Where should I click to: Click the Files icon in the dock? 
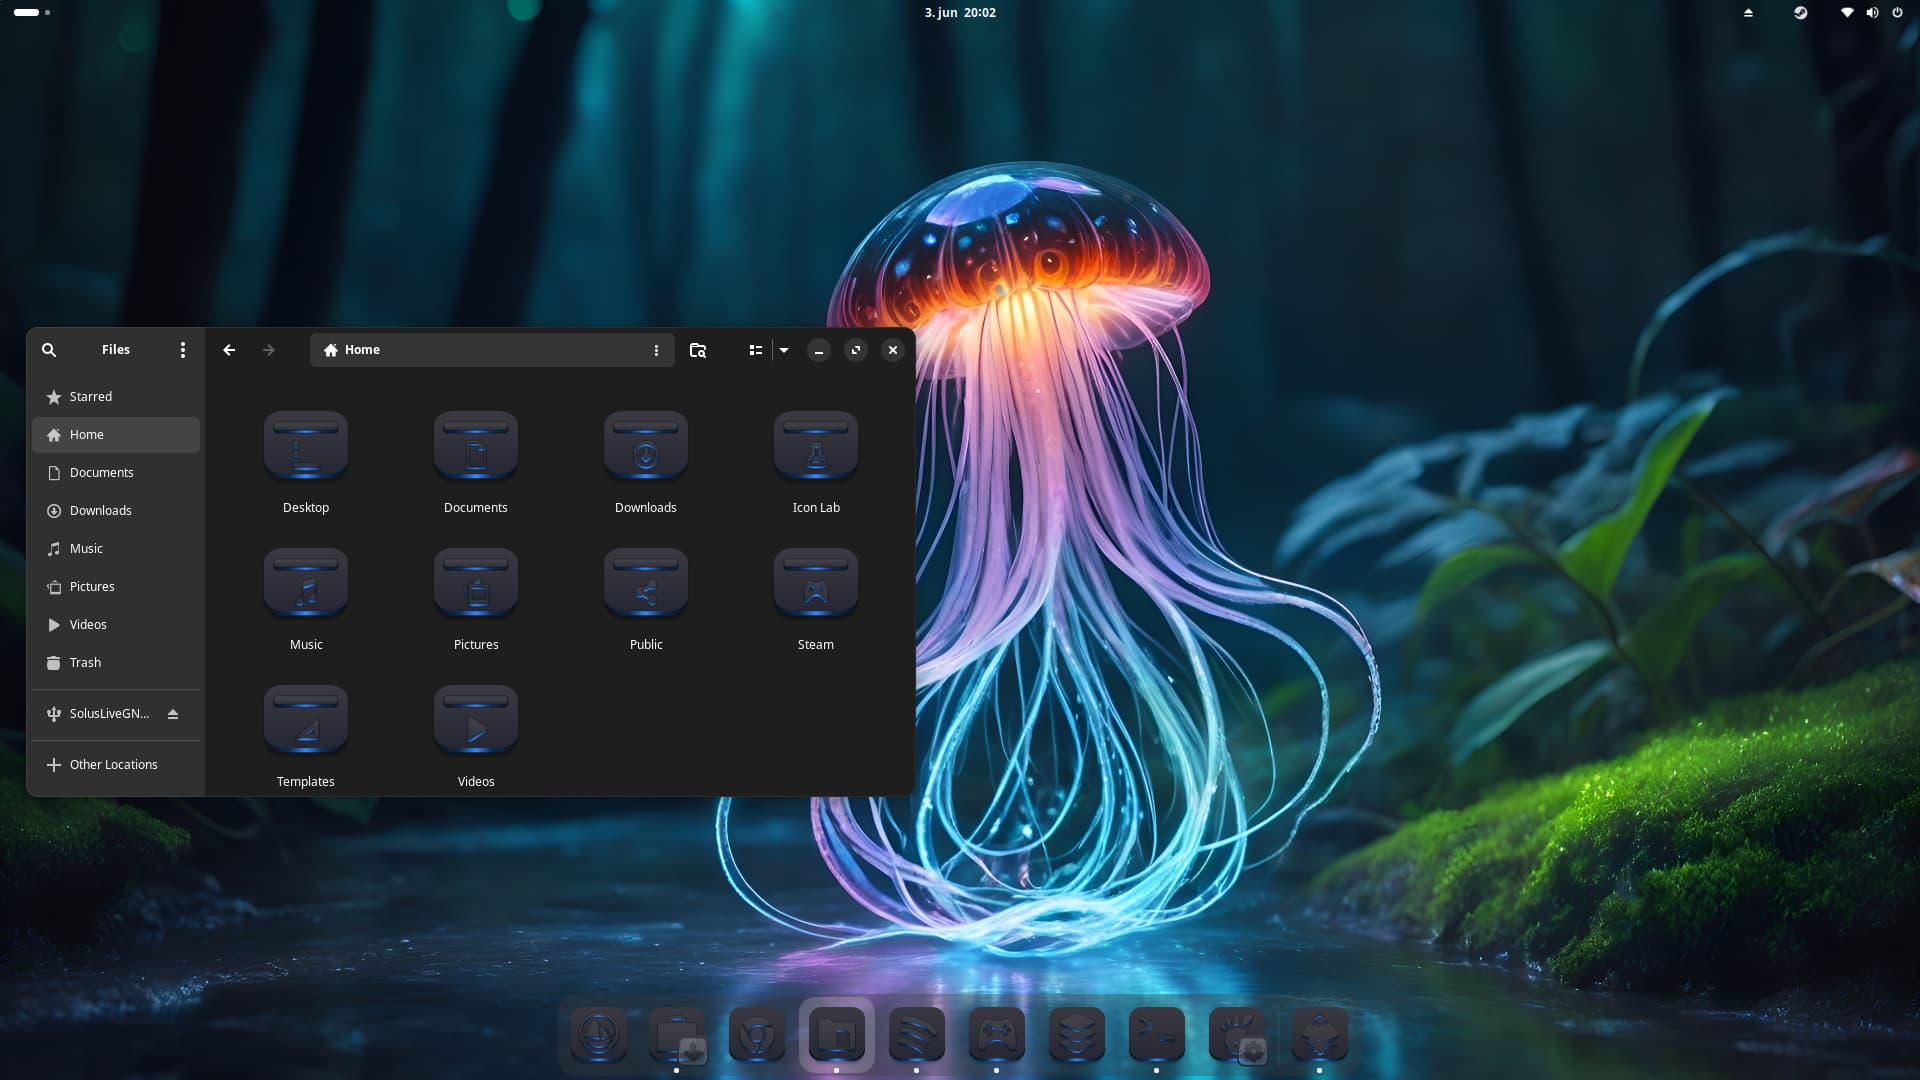tap(837, 1034)
